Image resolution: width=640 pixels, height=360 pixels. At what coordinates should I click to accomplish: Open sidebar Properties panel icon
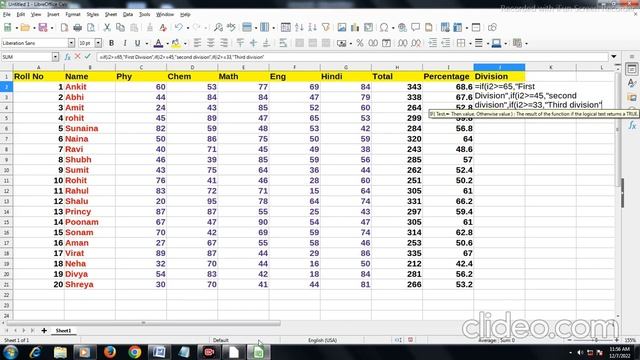click(632, 69)
